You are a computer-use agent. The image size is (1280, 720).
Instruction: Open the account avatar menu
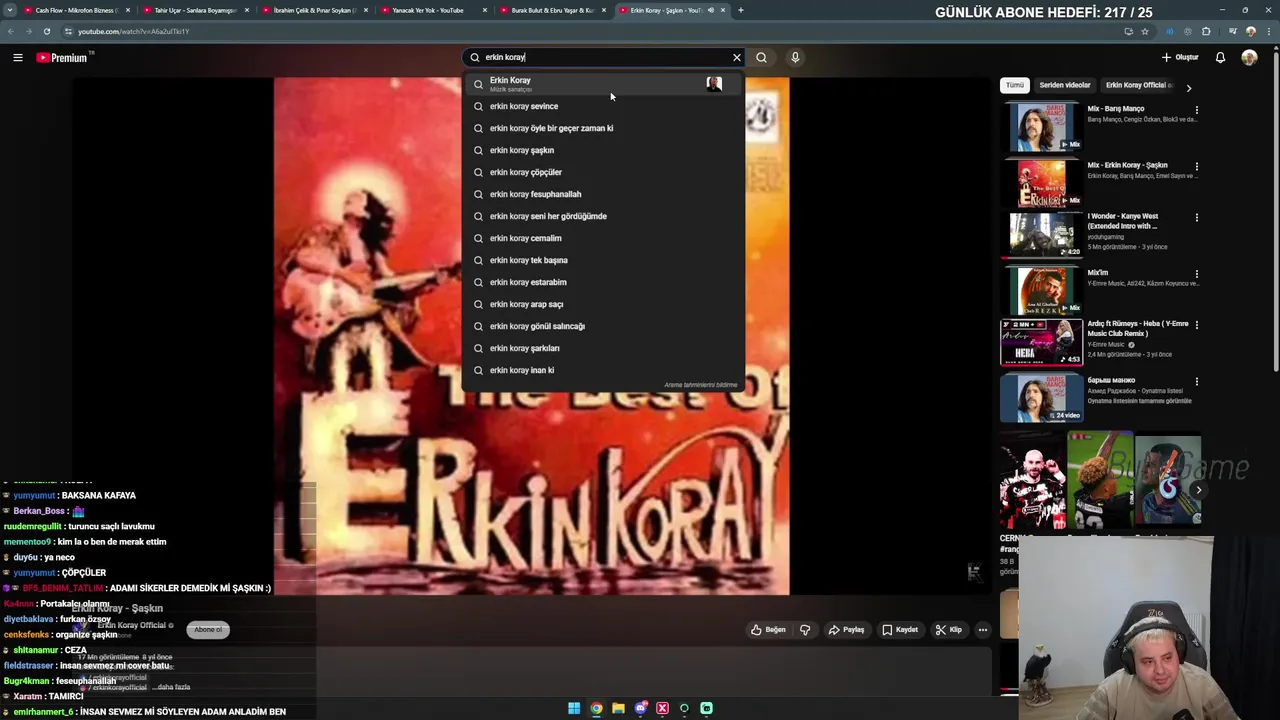click(1249, 57)
